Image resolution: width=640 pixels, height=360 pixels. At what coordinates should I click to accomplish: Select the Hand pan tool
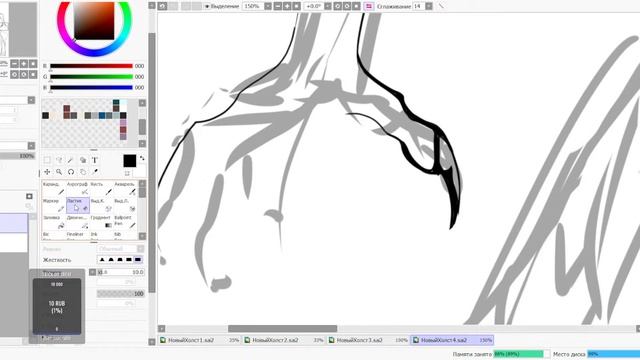coord(83,172)
